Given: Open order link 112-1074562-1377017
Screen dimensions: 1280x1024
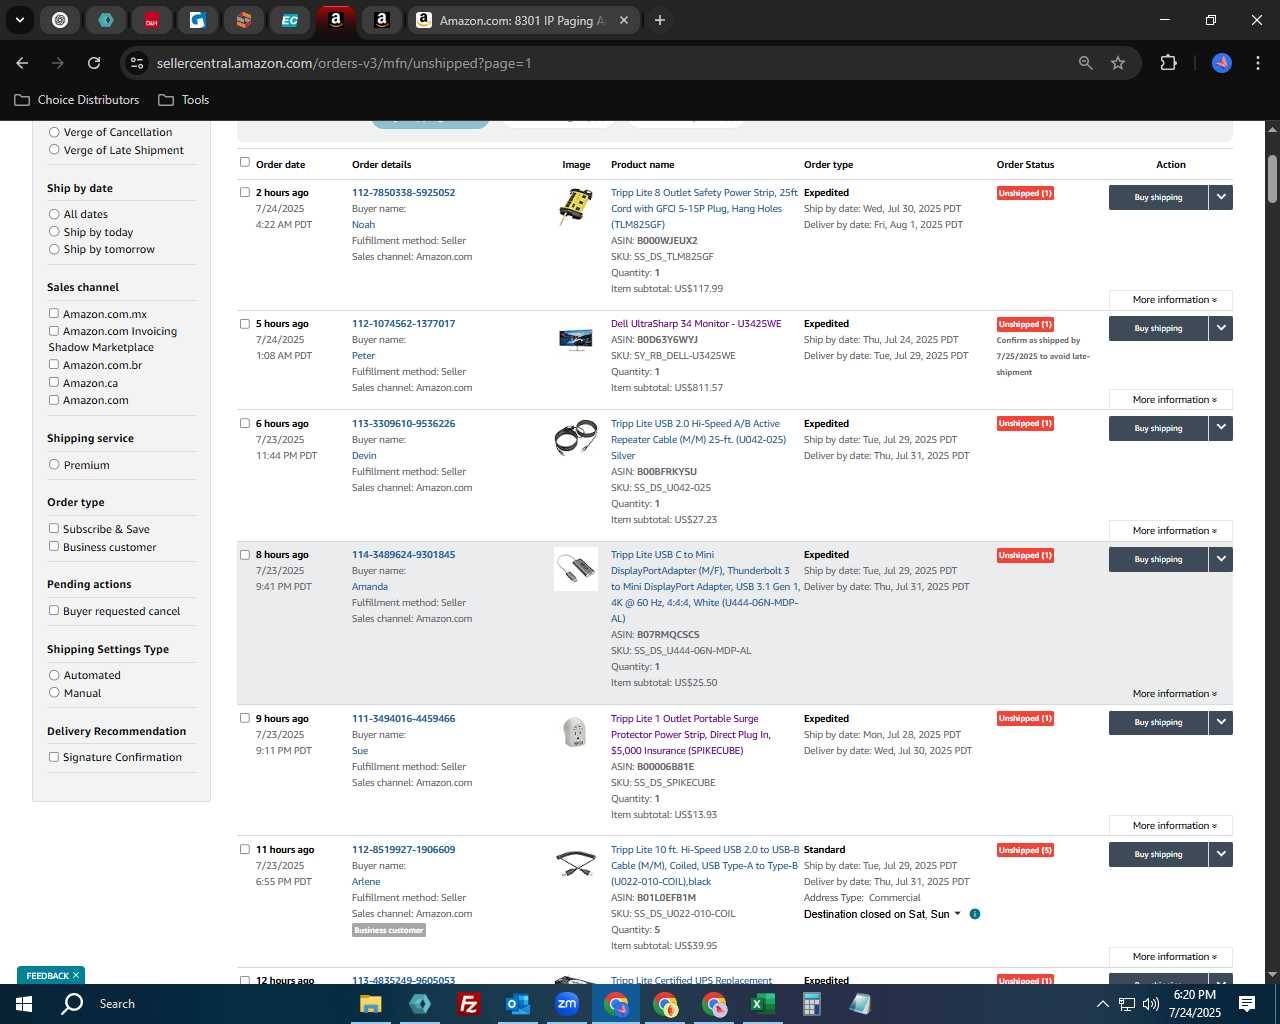Looking at the screenshot, I should click(x=403, y=324).
